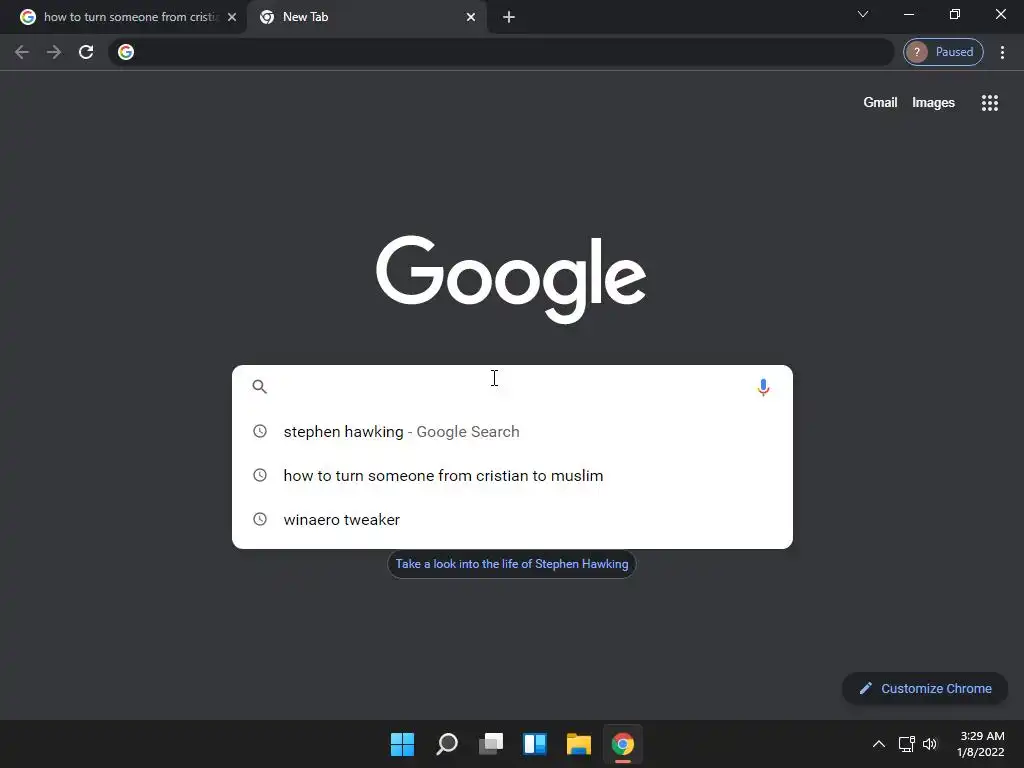Click the magnifier icon in search box
The image size is (1024, 768).
259,387
